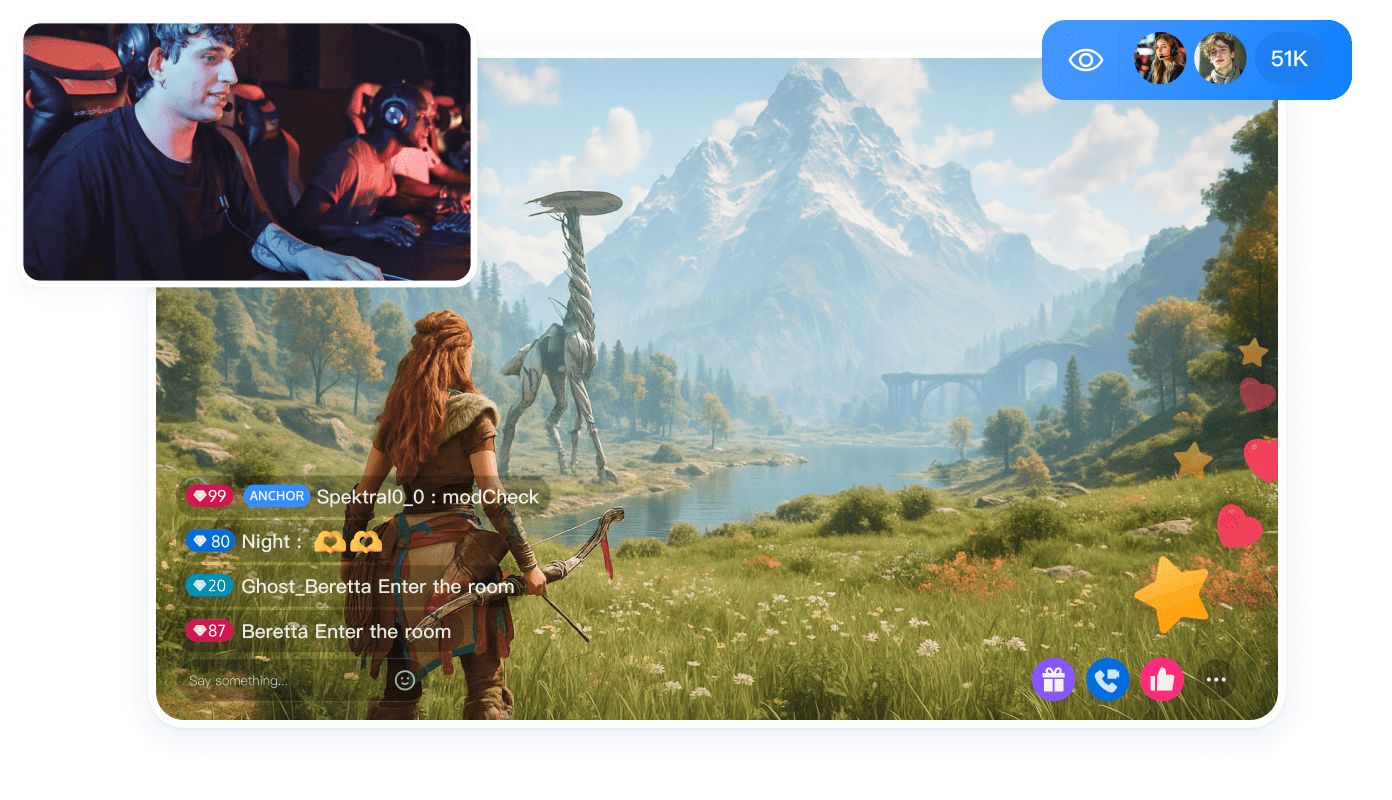Click the blue level 80 badge
This screenshot has height=800, width=1392.
tap(210, 541)
